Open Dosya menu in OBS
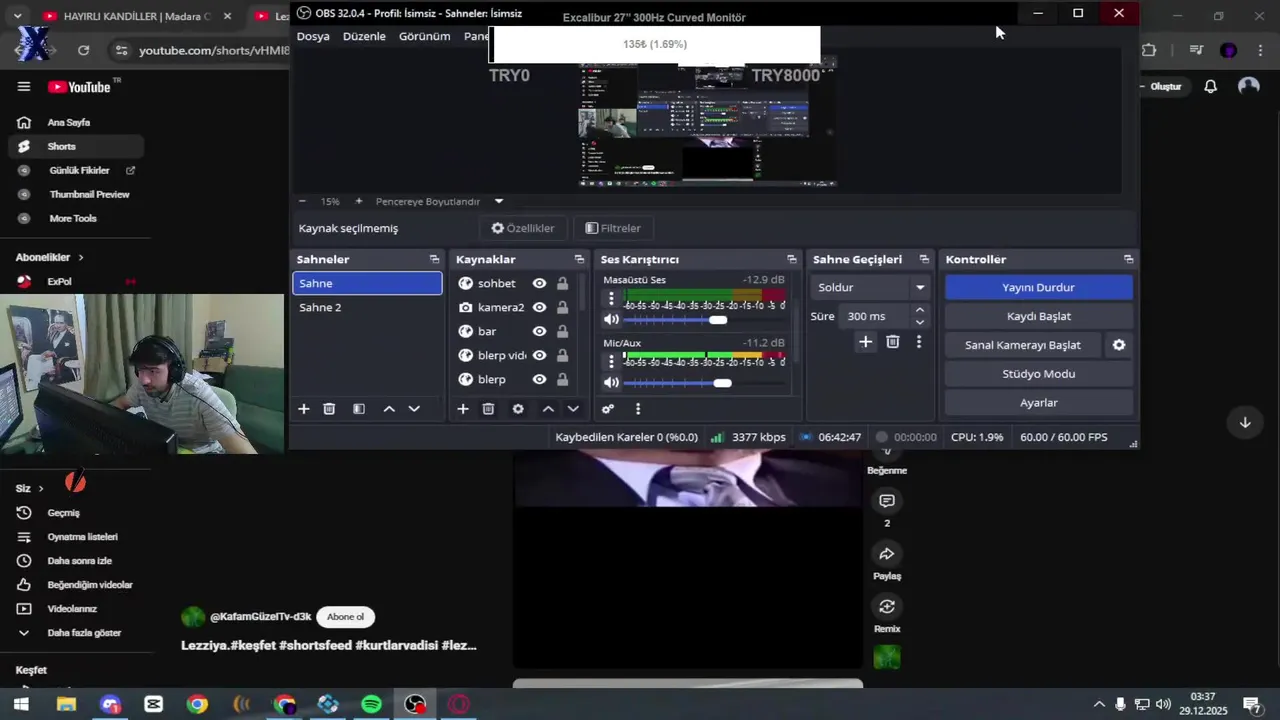 pyautogui.click(x=313, y=36)
